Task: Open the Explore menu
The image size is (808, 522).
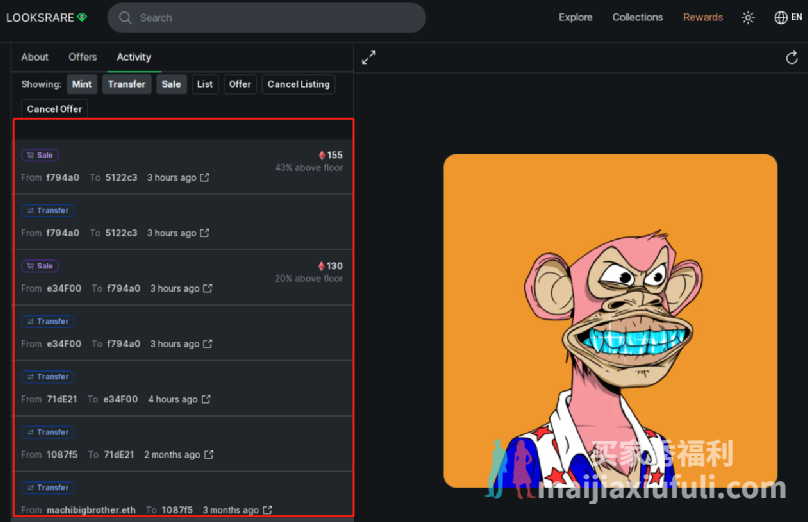Action: tap(575, 17)
